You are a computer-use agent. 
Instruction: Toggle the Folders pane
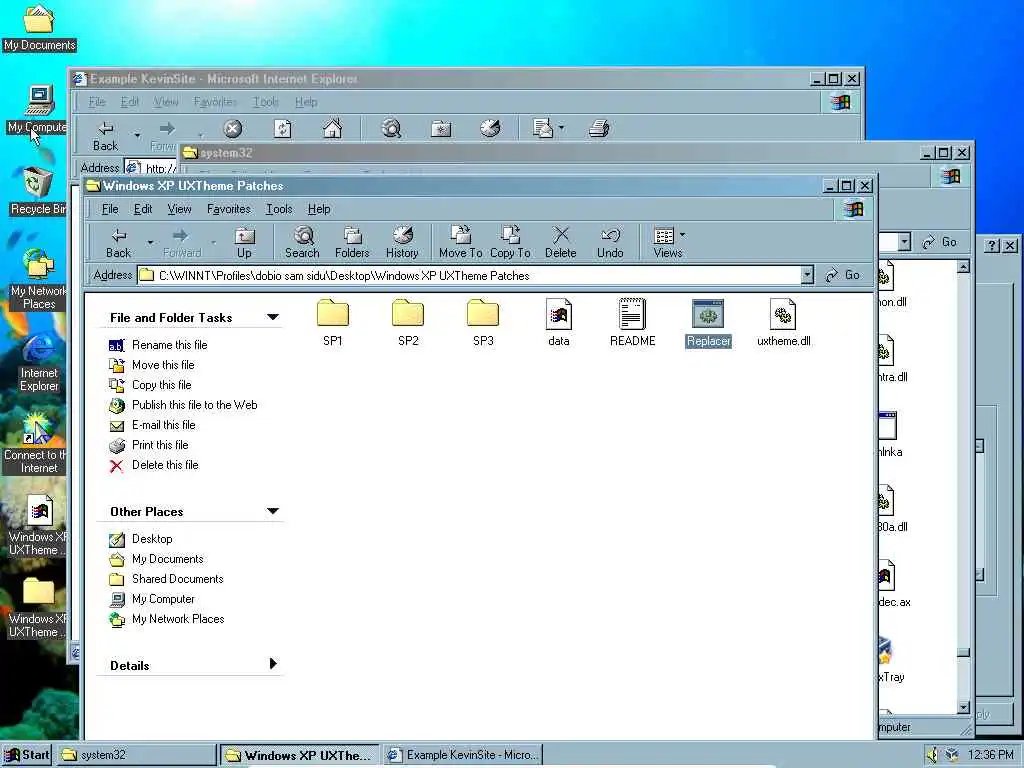click(x=352, y=243)
